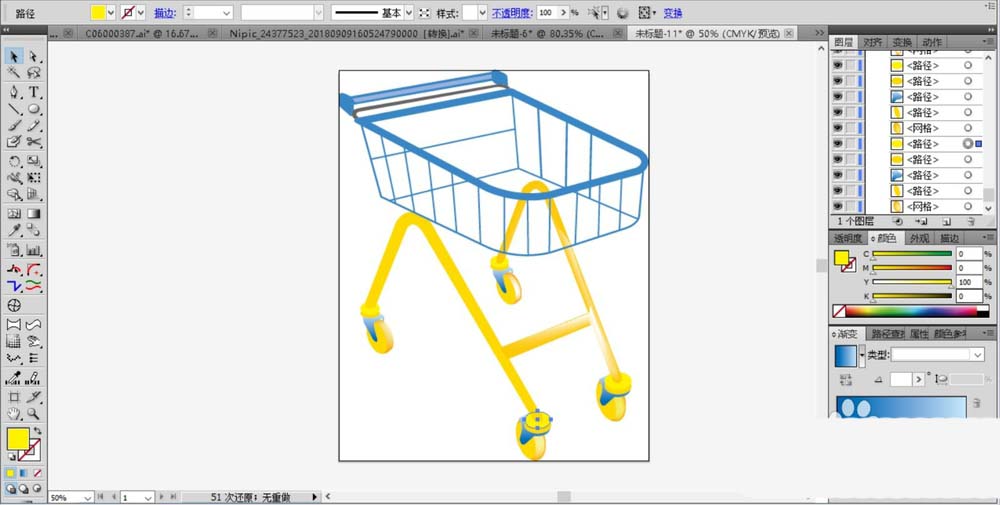This screenshot has height=505, width=1000.
Task: Select the Artboard tool
Action: (14, 397)
